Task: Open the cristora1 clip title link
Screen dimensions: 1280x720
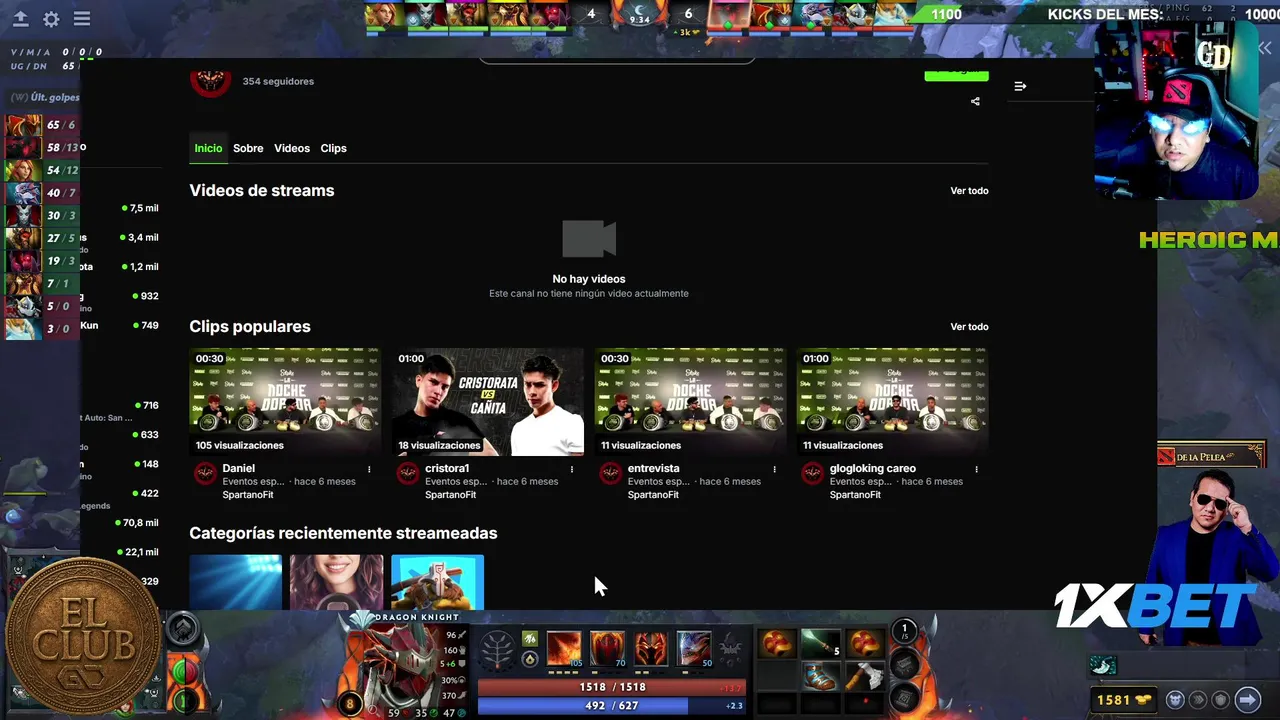Action: click(447, 468)
